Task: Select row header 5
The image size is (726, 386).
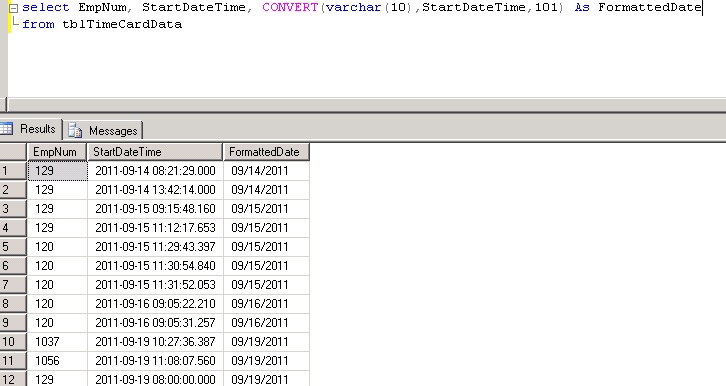Action: coord(13,247)
